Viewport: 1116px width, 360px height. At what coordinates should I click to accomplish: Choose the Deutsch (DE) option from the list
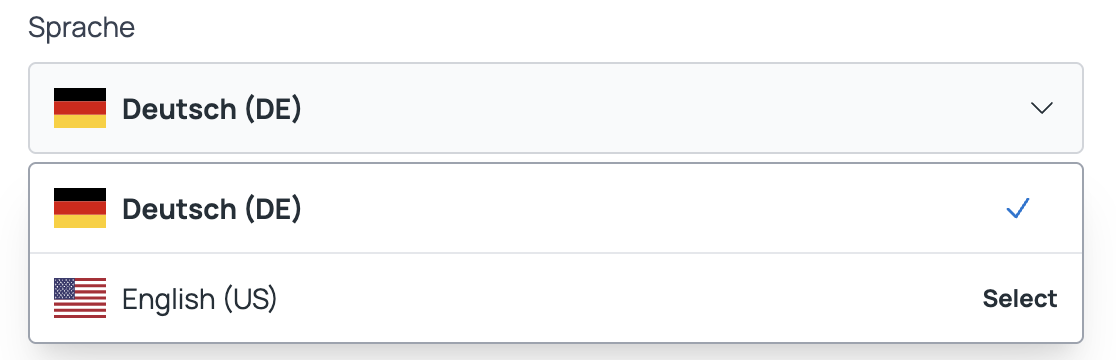click(556, 208)
